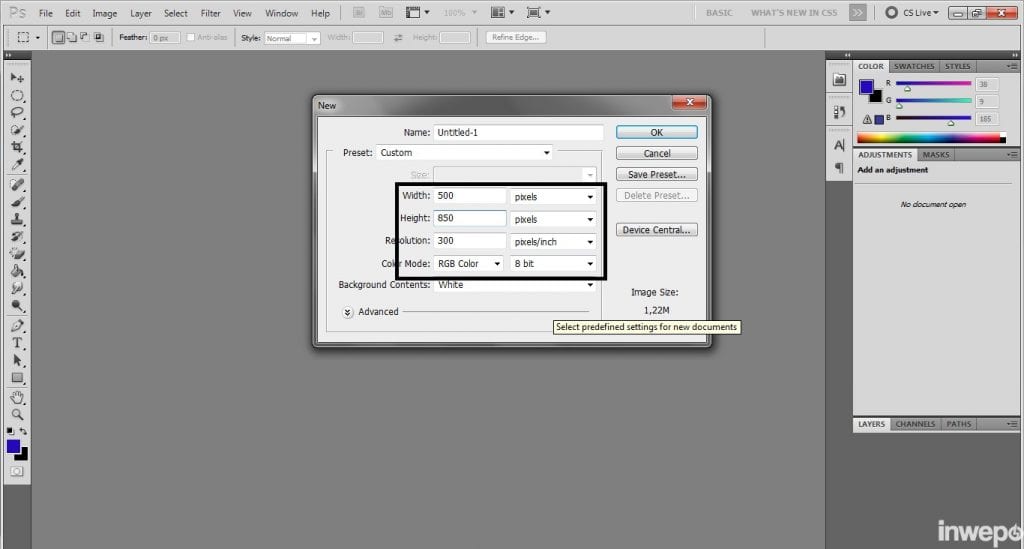Click the red R color slider
Image resolution: width=1024 pixels, height=549 pixels.
(933, 84)
